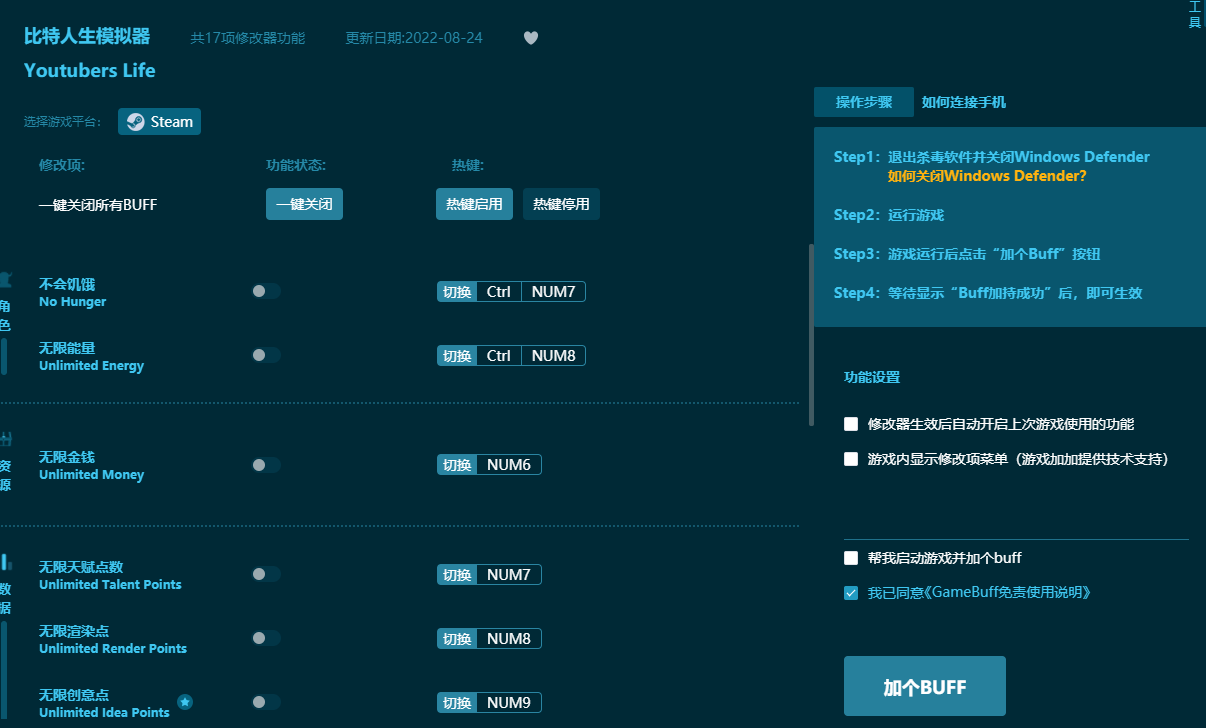
Task: Toggle Unlimited Energy switch
Action: (266, 355)
